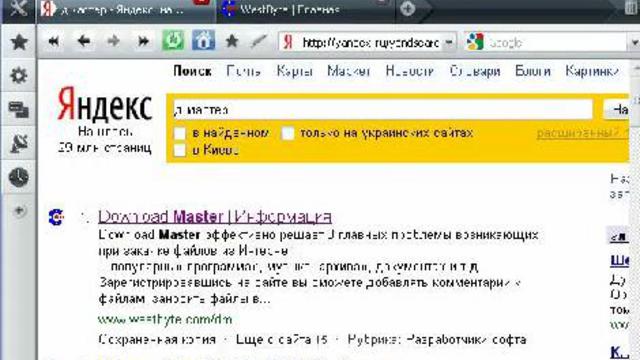Toggle 'только на украинских сайтах' checkbox
Image resolution: width=640 pixels, height=360 pixels.
point(288,133)
